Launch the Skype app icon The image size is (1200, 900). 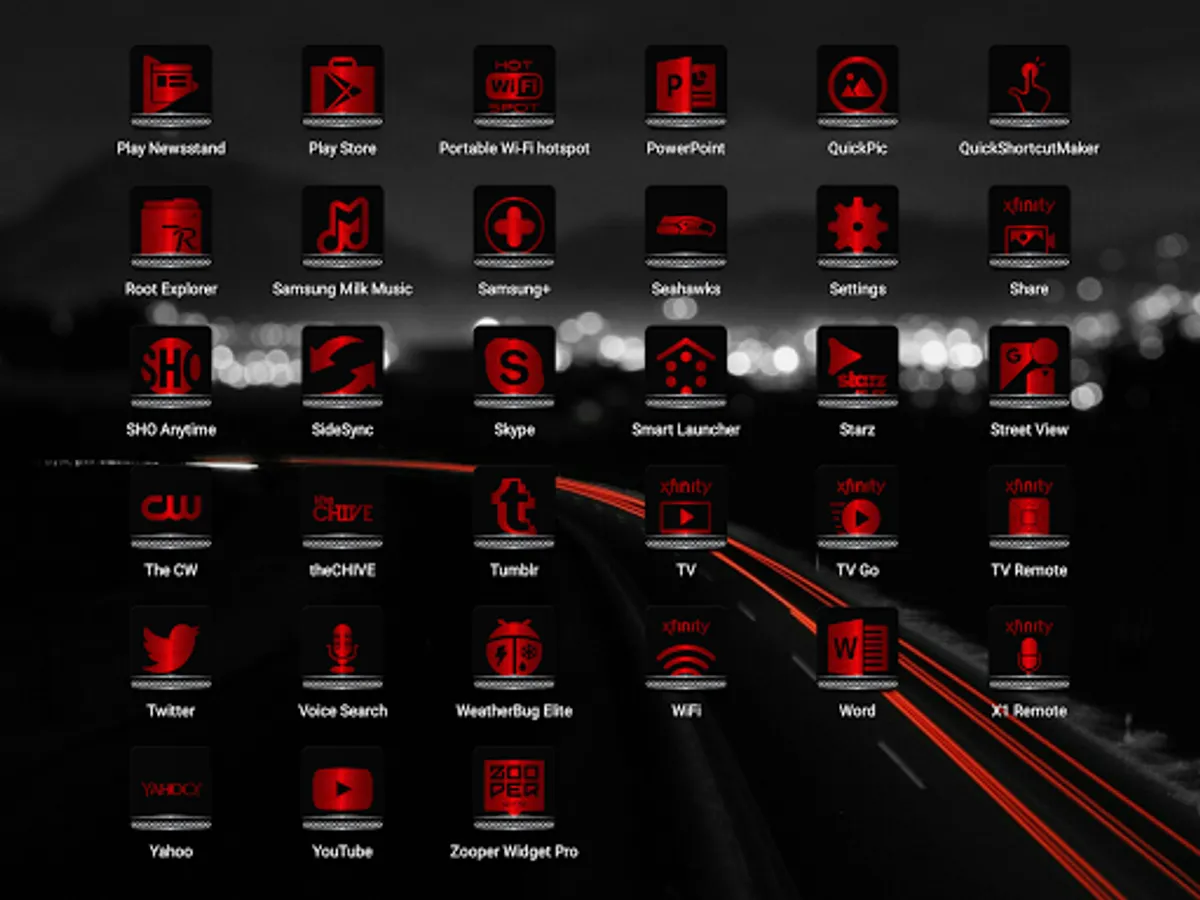click(x=514, y=368)
